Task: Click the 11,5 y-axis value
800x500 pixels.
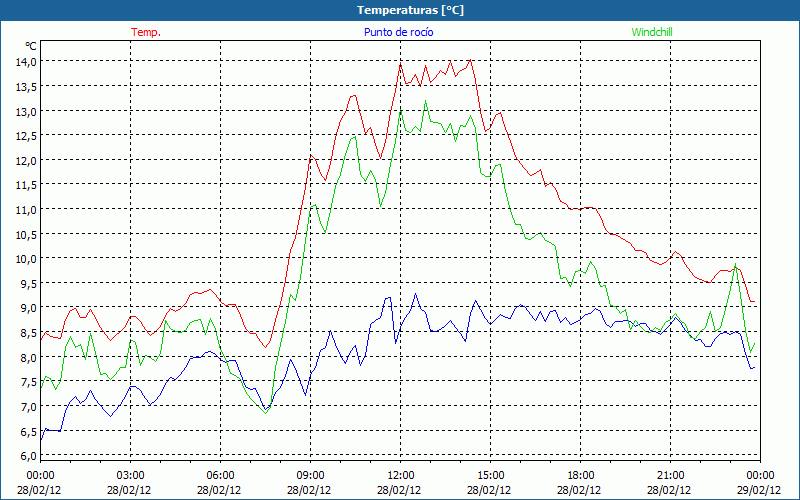Action: click(27, 185)
